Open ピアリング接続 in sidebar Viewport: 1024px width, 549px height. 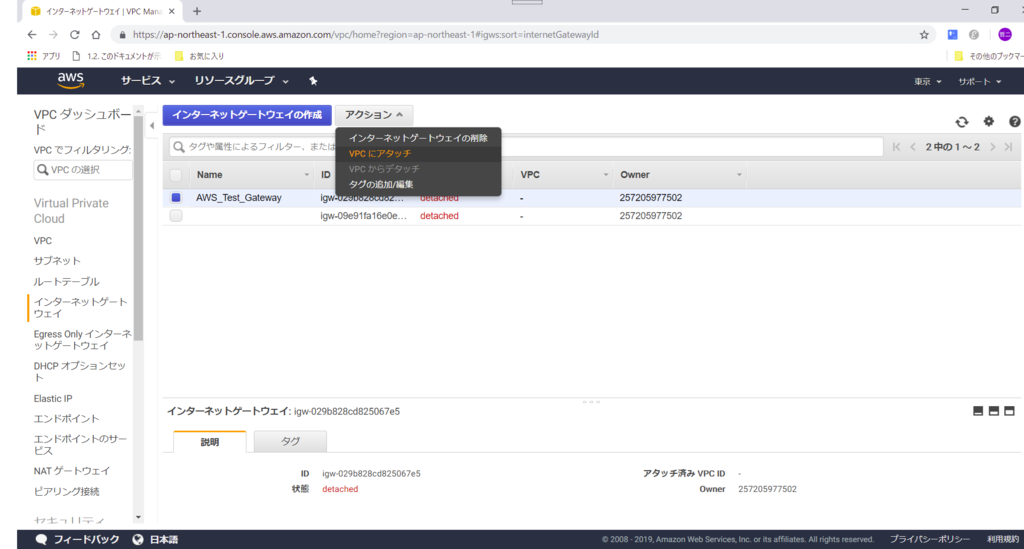pos(66,492)
